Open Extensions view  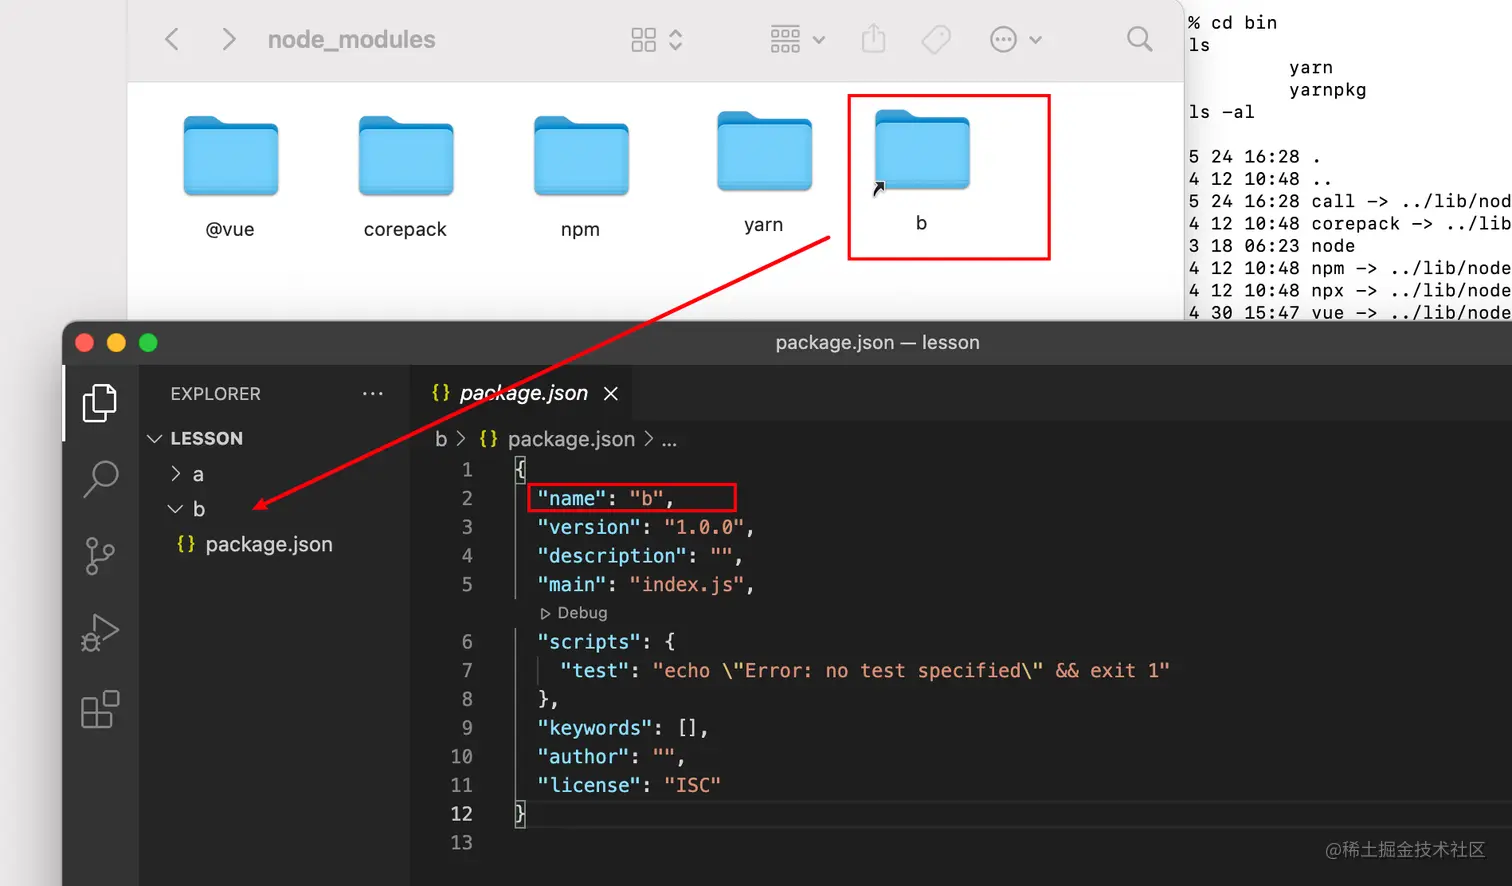point(100,710)
